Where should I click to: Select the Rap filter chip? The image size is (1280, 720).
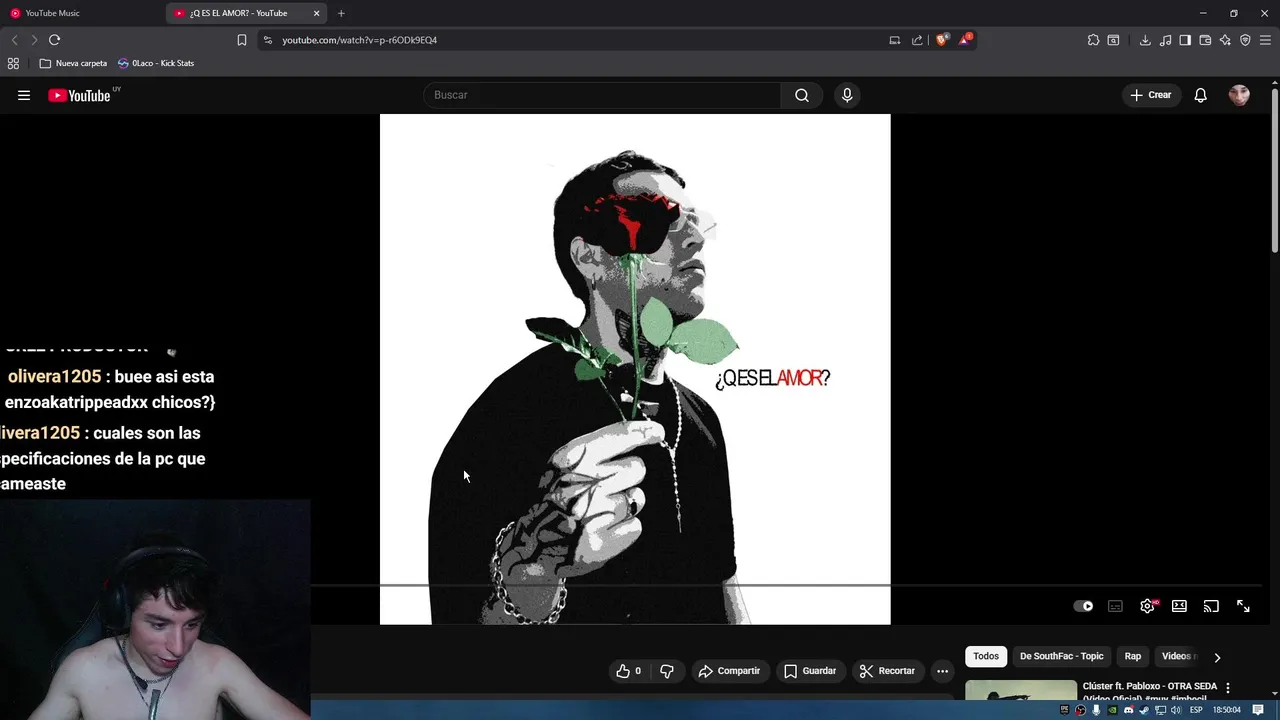[x=1132, y=656]
